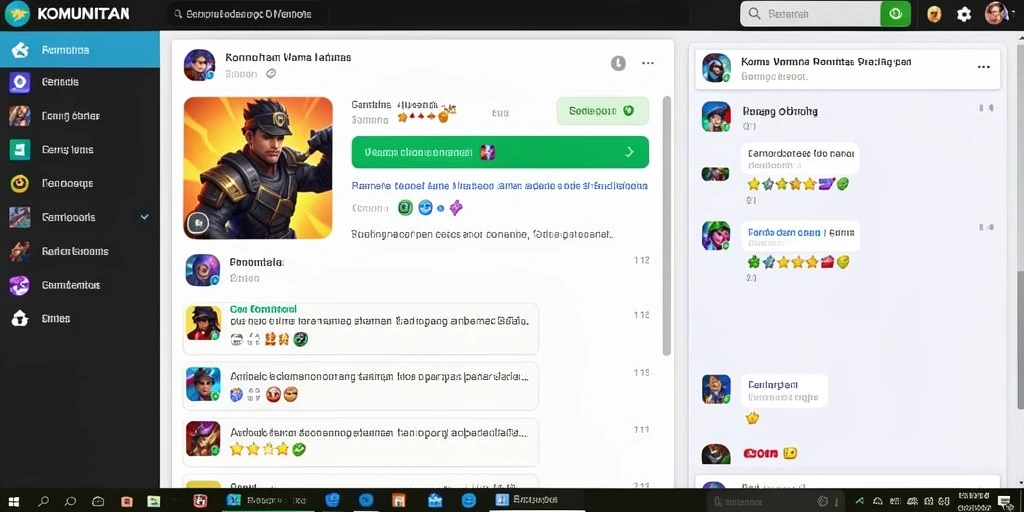Open the green-titled first list card
The width and height of the screenshot is (1024, 512).
pyautogui.click(x=360, y=328)
